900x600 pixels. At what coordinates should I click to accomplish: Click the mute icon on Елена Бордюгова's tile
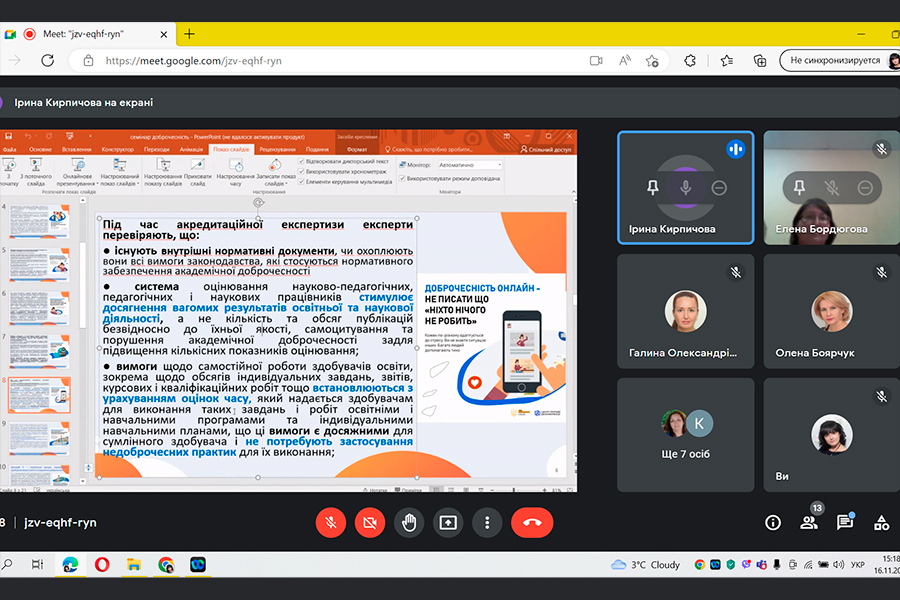tap(832, 188)
